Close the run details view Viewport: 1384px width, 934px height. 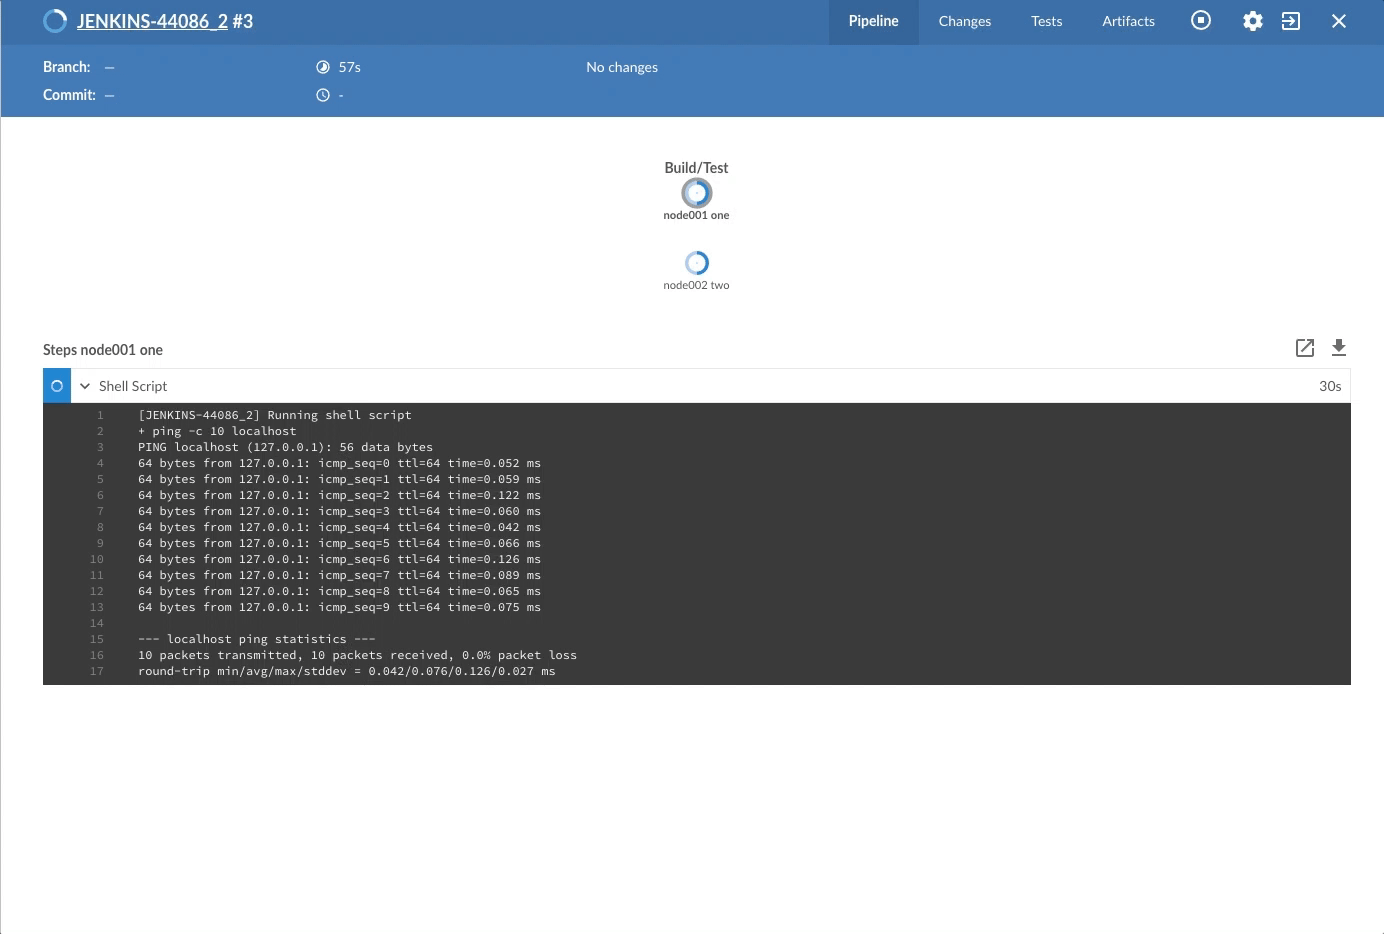[1339, 21]
